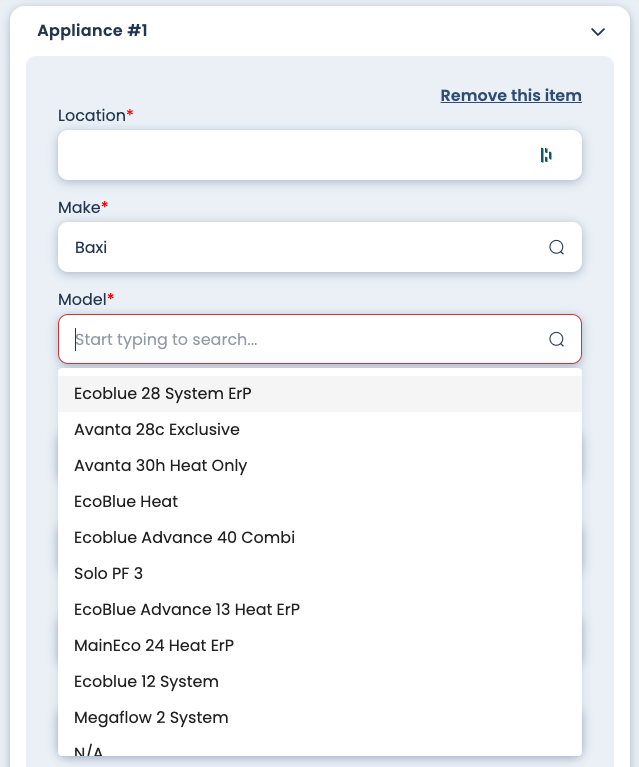The height and width of the screenshot is (767, 639).
Task: Select Solo PF 3 model
Action: click(x=108, y=574)
